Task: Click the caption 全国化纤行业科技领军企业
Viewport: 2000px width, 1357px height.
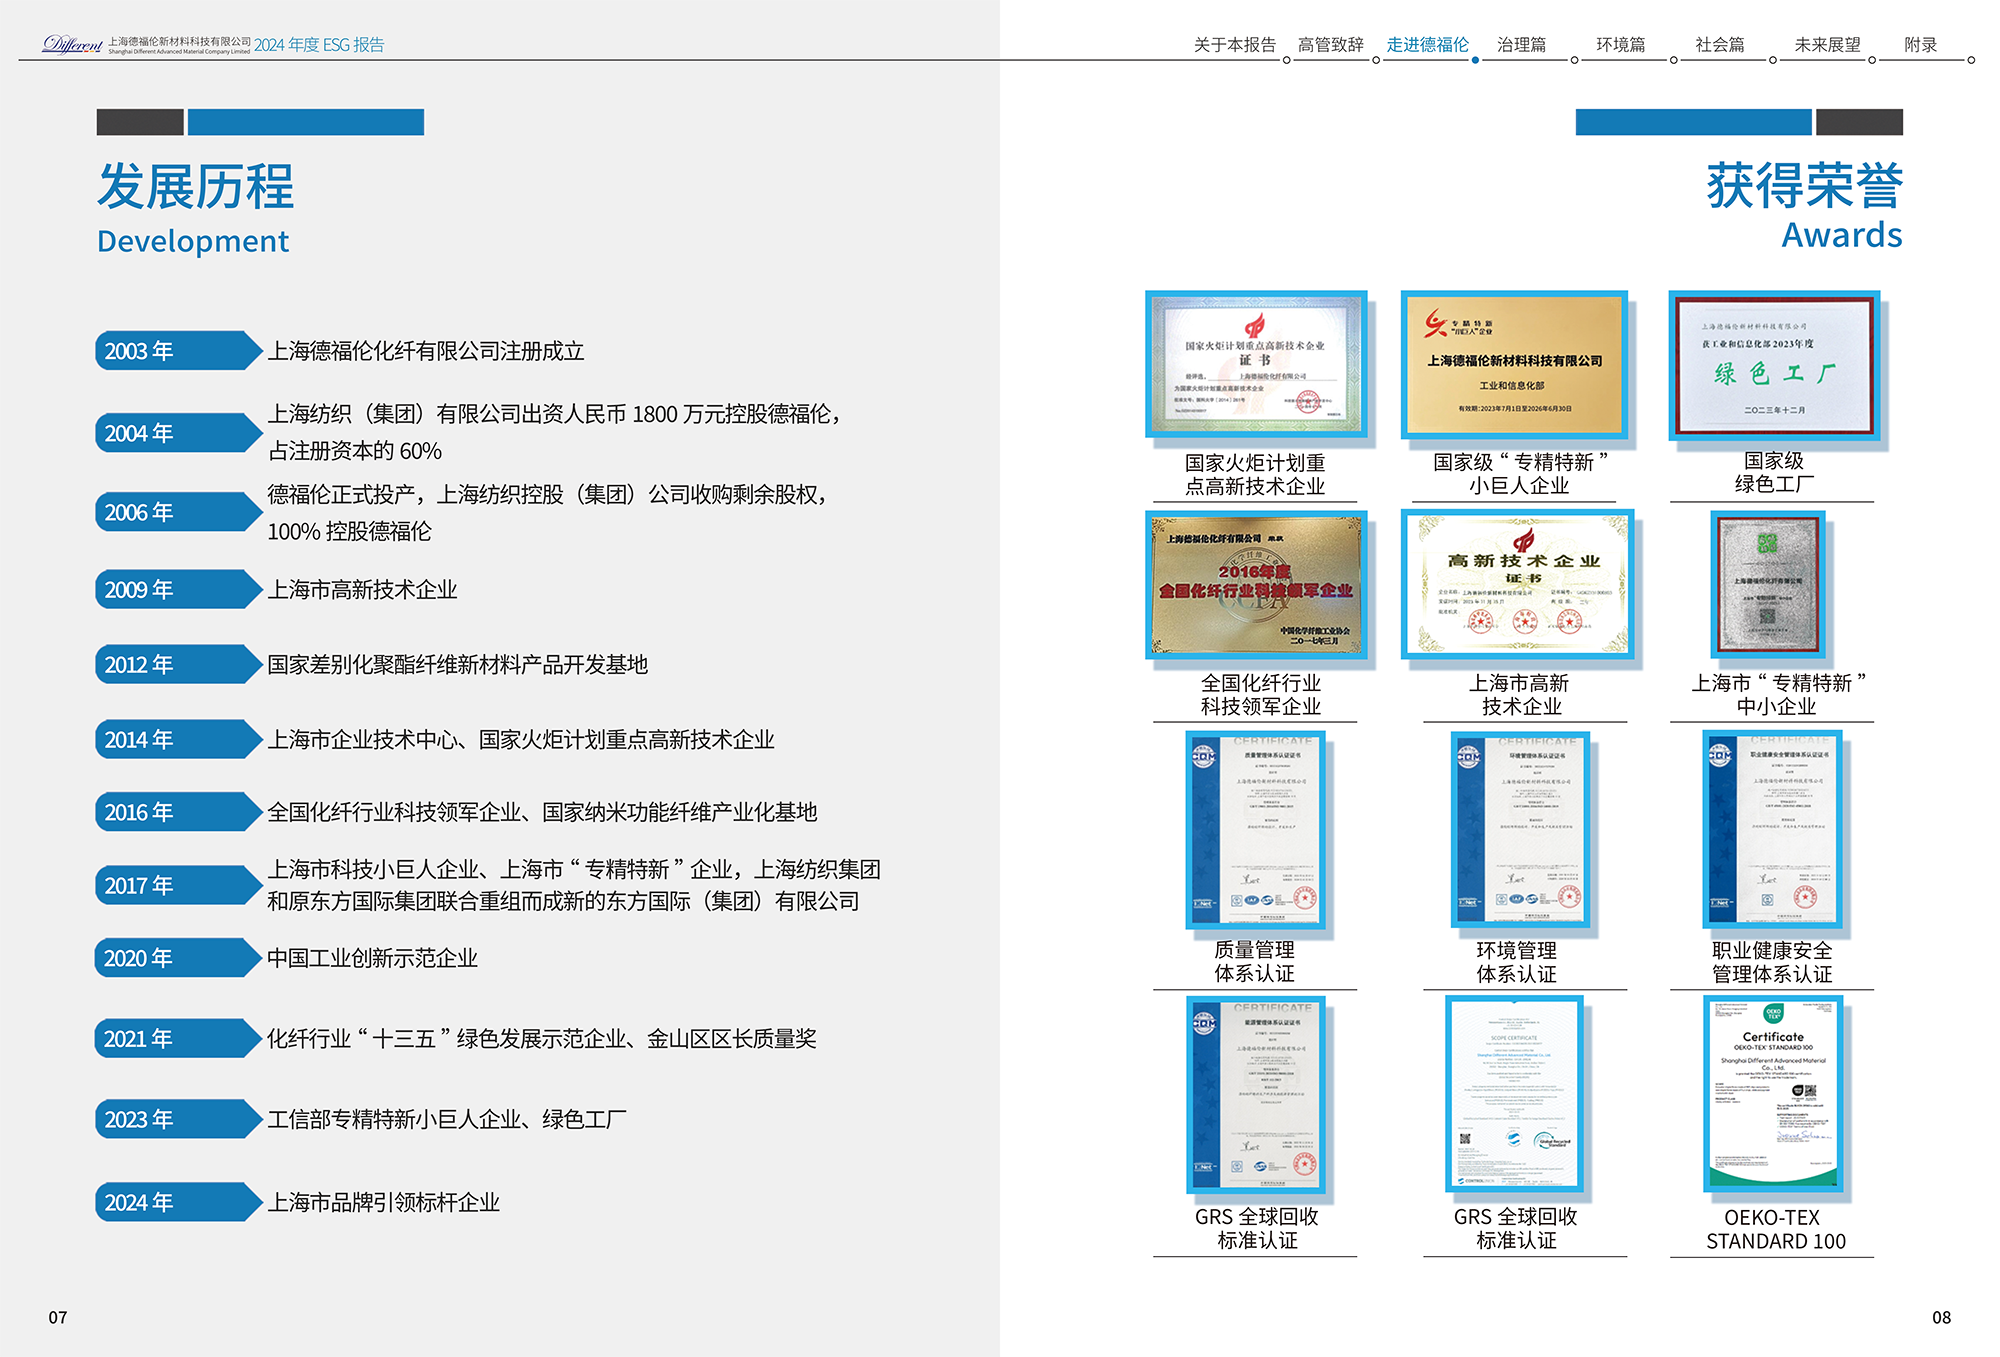Action: click(1260, 694)
